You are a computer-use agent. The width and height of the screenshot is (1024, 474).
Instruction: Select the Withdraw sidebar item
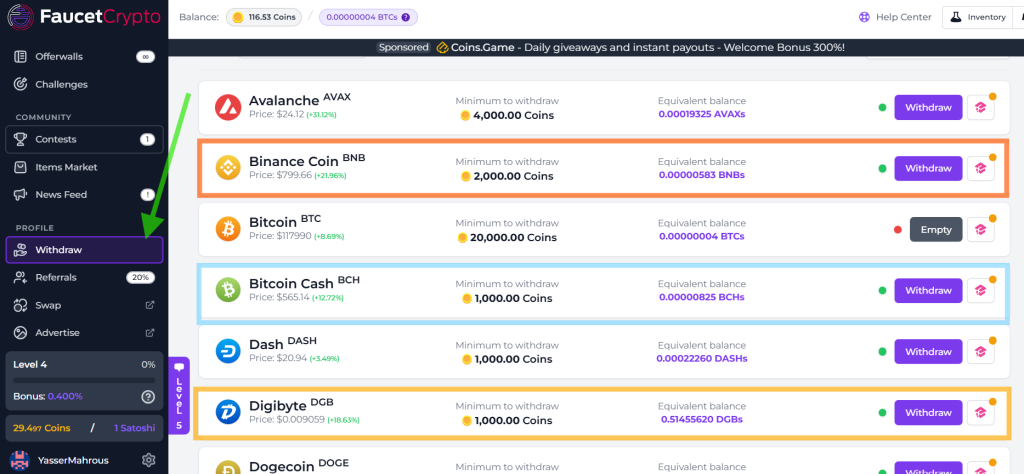pyautogui.click(x=84, y=250)
